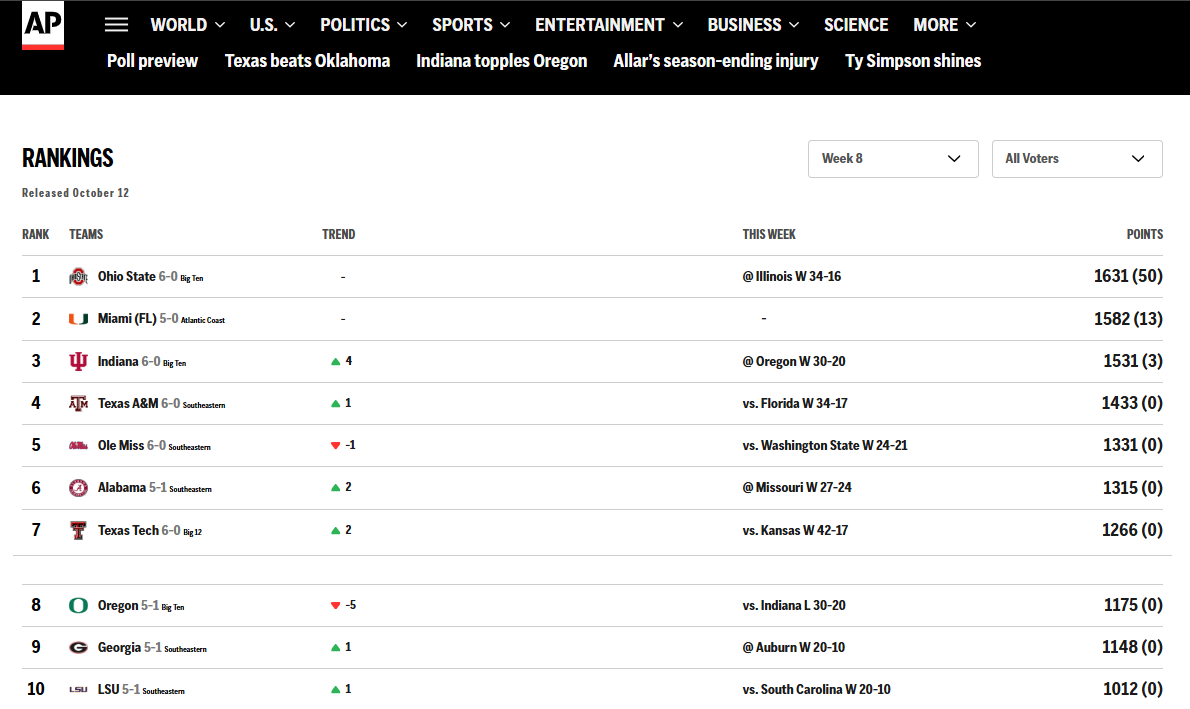Click the AP logo

tap(43, 26)
